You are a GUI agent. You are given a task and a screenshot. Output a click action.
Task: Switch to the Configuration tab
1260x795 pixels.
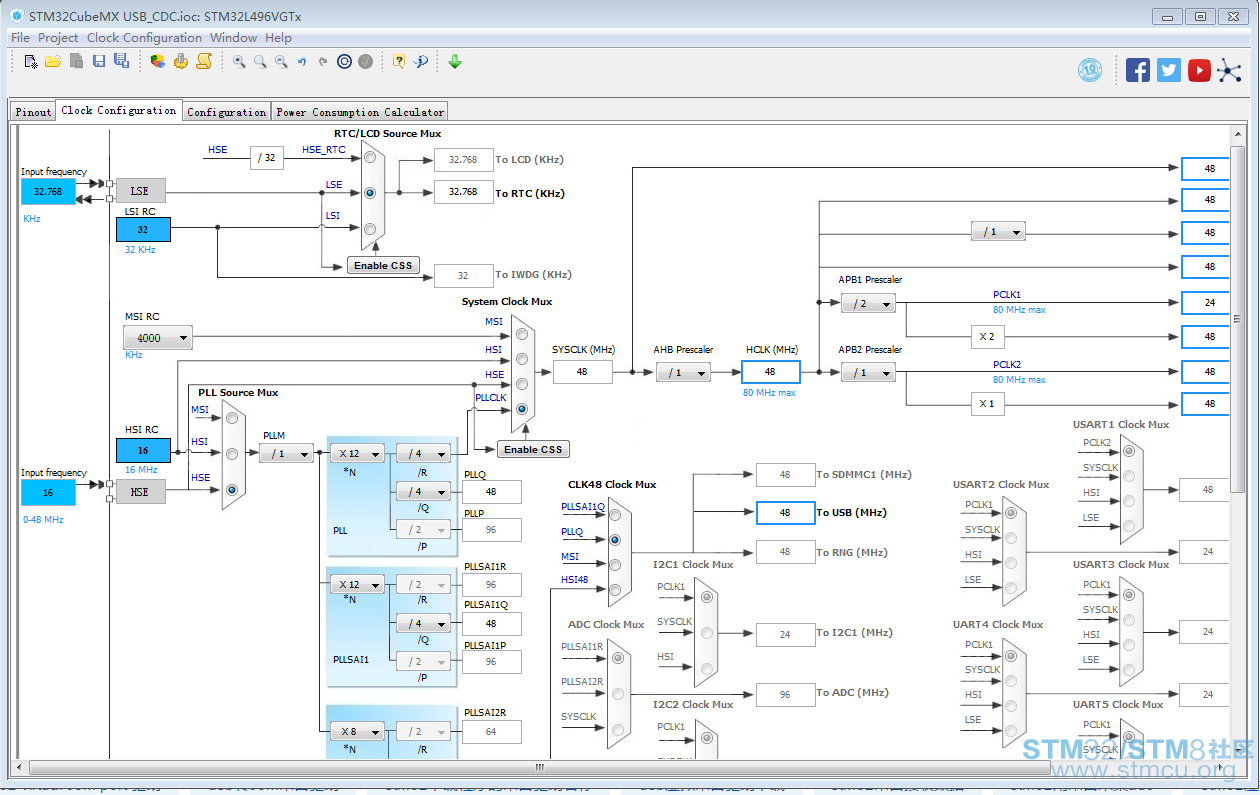point(227,112)
